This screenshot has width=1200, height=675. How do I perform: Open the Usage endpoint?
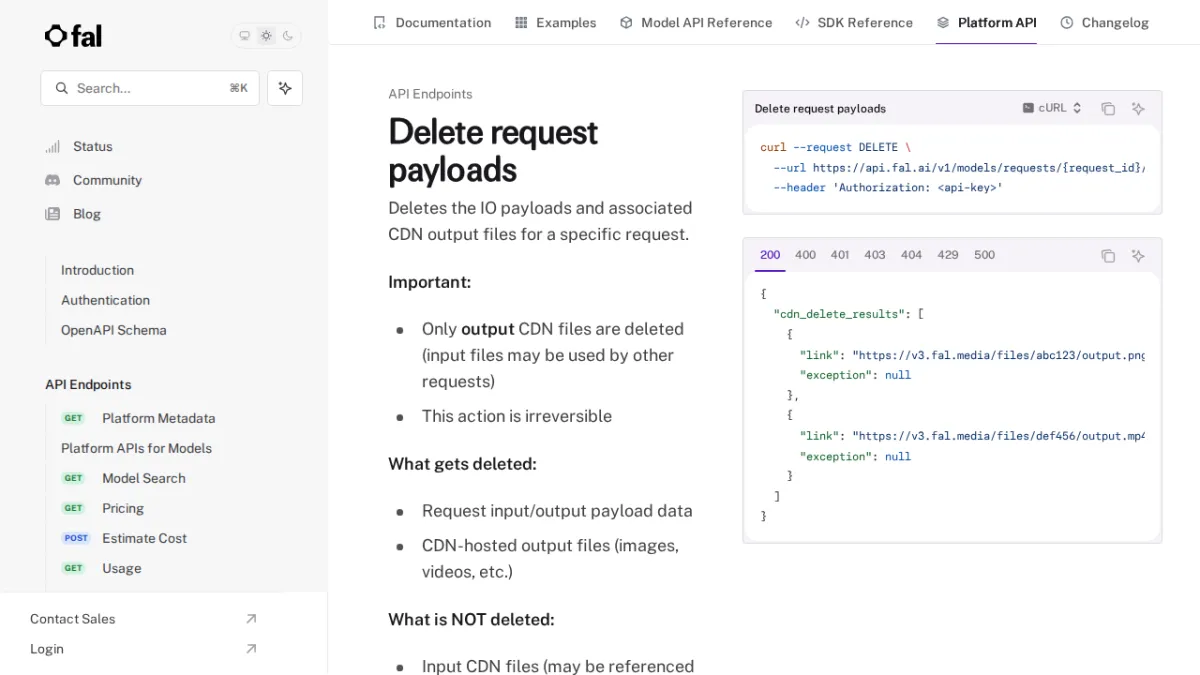[x=121, y=568]
